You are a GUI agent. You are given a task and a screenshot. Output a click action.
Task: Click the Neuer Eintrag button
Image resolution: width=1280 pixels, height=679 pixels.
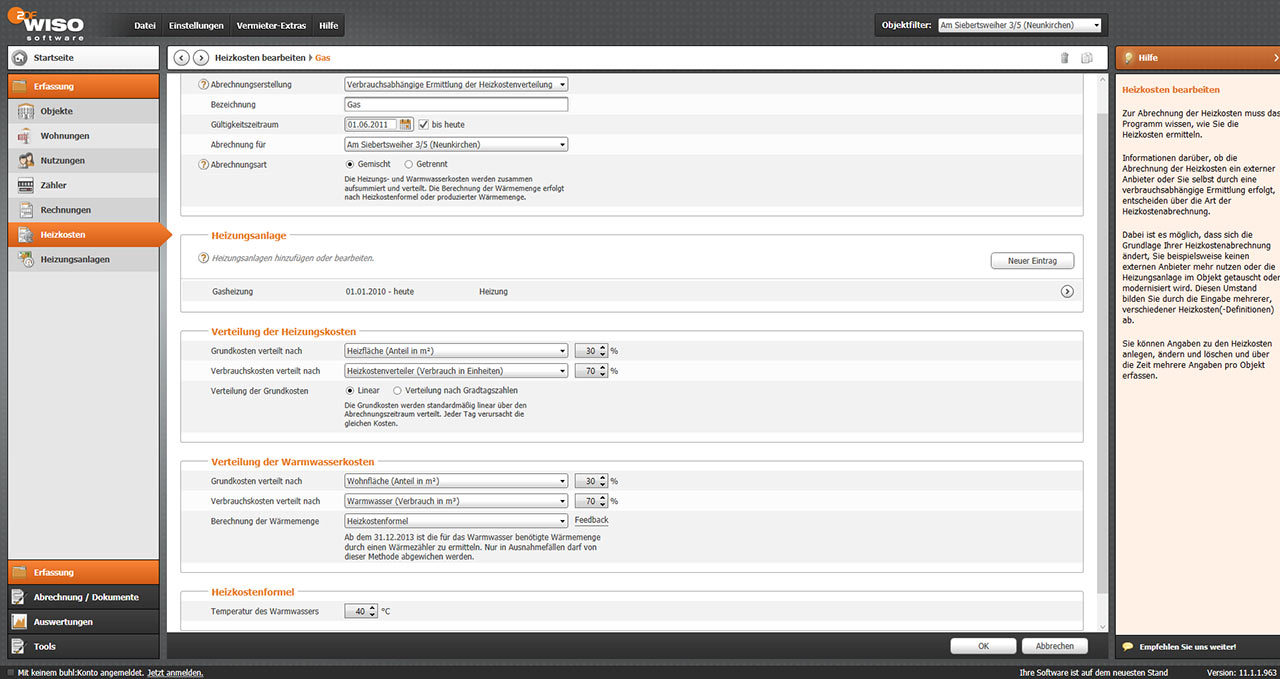click(1033, 261)
